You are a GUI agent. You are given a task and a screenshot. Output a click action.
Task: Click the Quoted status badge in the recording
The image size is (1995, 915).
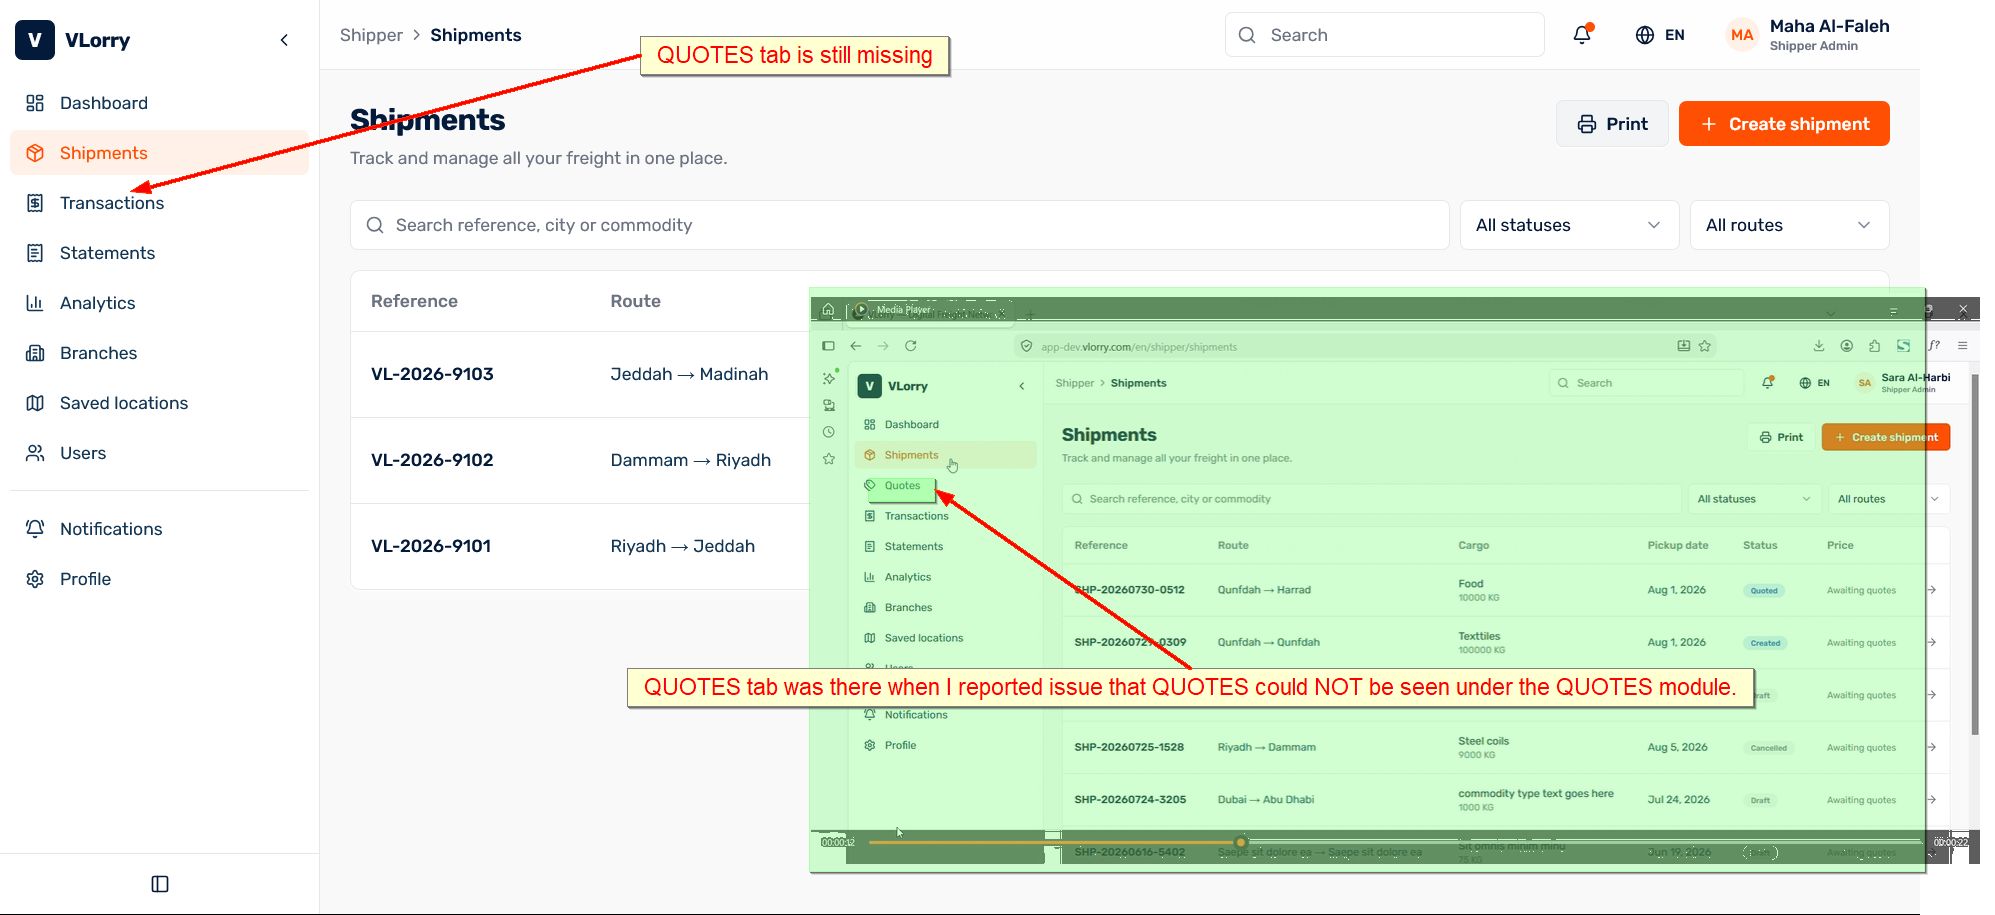1764,591
